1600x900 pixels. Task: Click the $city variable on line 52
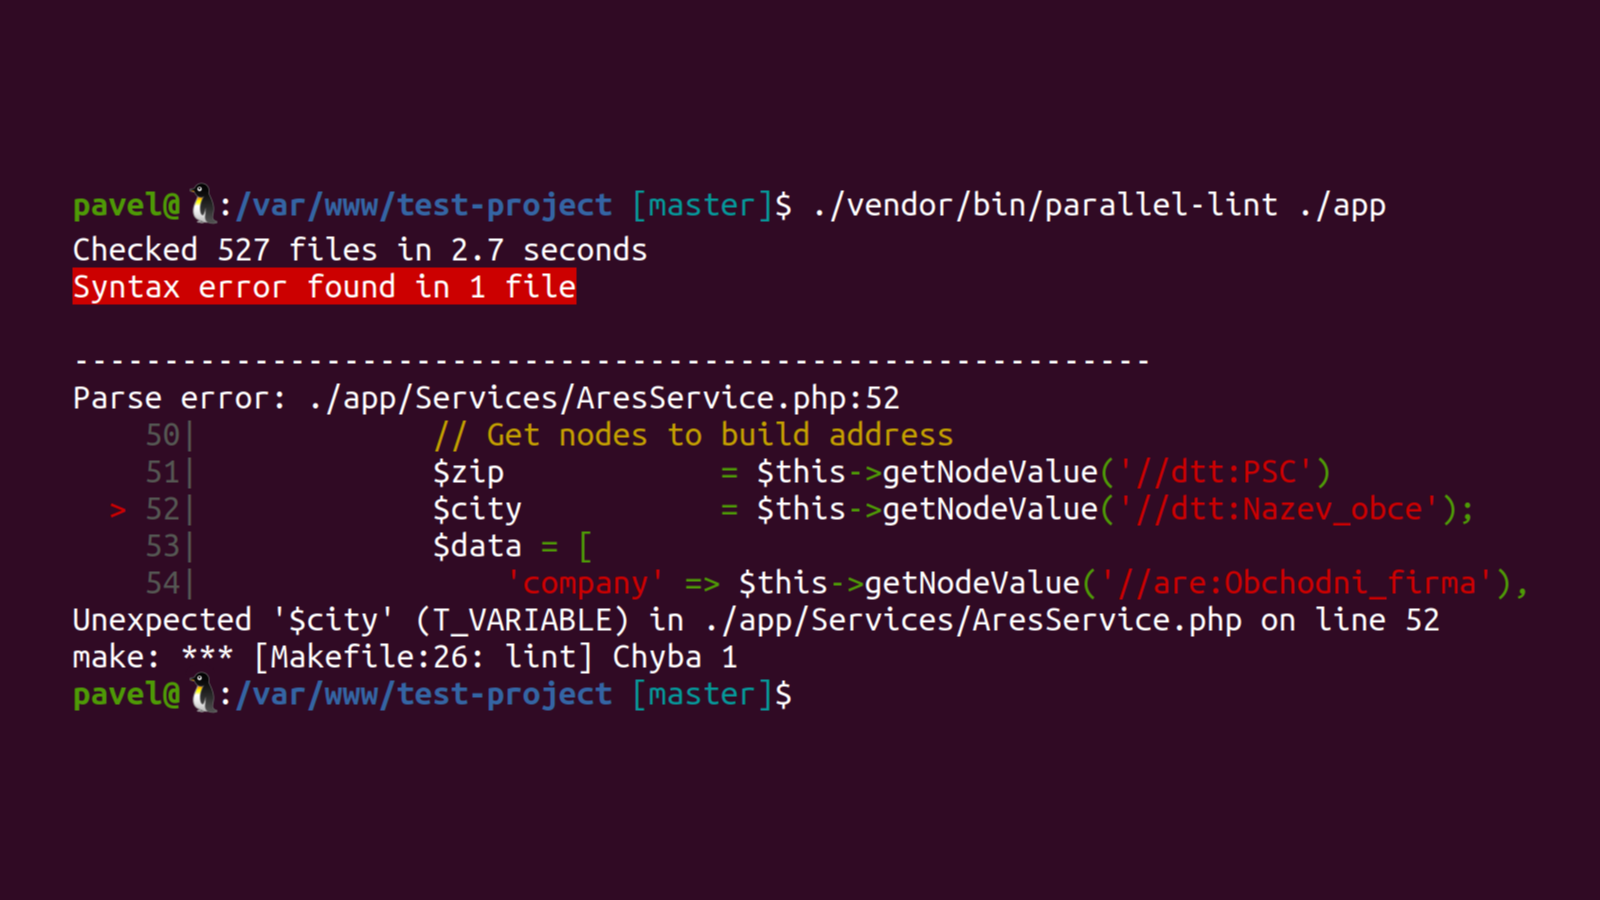[x=477, y=510]
